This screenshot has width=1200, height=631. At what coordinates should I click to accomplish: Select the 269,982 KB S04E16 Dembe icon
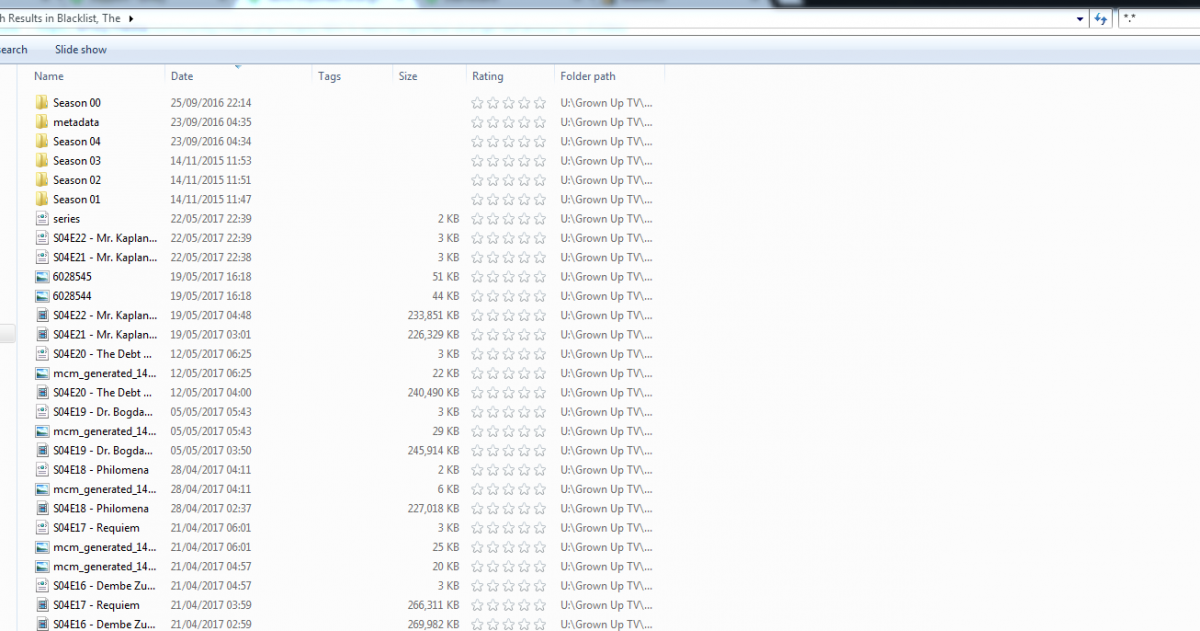(x=41, y=624)
